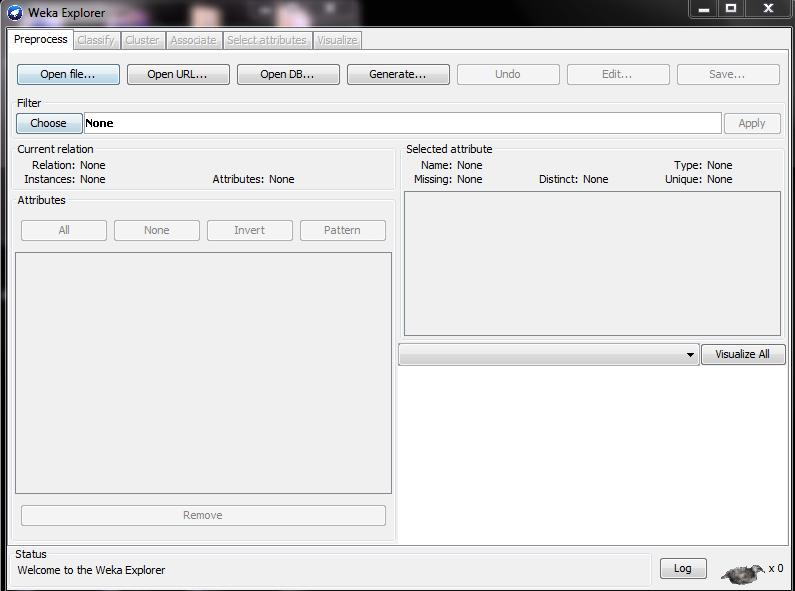
Task: Click the Weka Explorer title bar logo
Action: click(x=15, y=12)
